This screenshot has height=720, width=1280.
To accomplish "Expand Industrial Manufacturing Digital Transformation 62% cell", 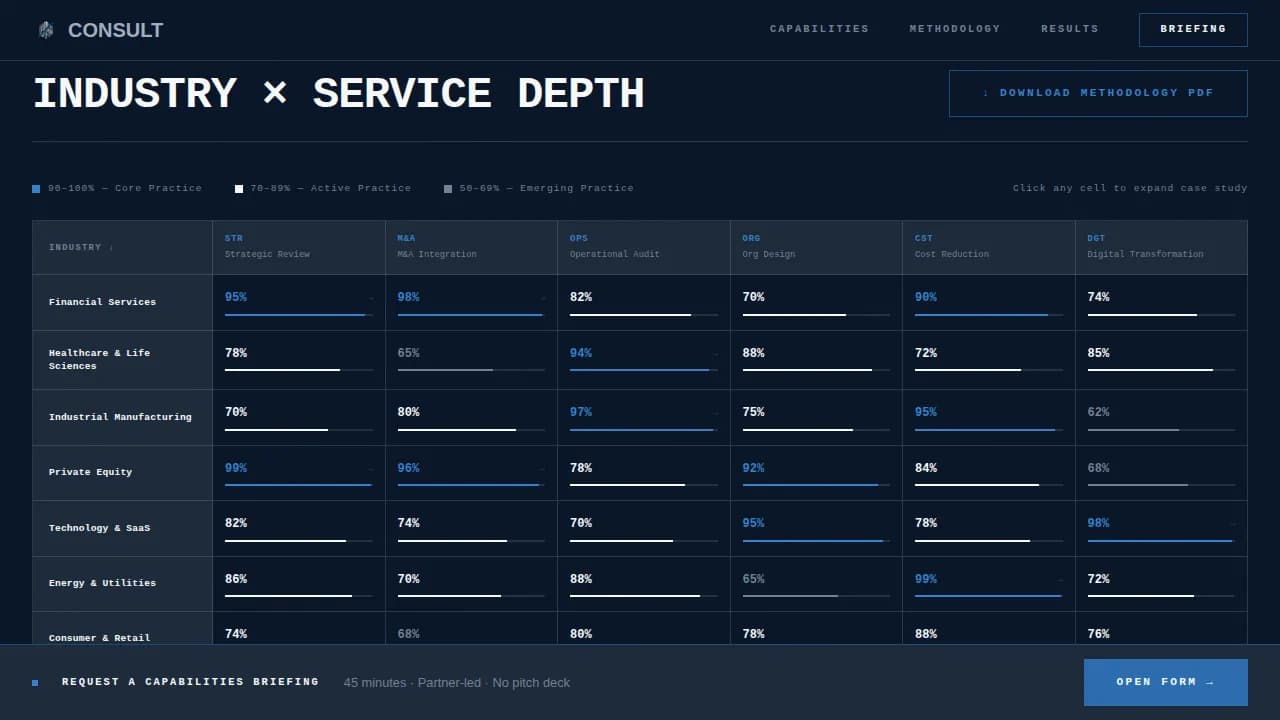I will pyautogui.click(x=1161, y=417).
